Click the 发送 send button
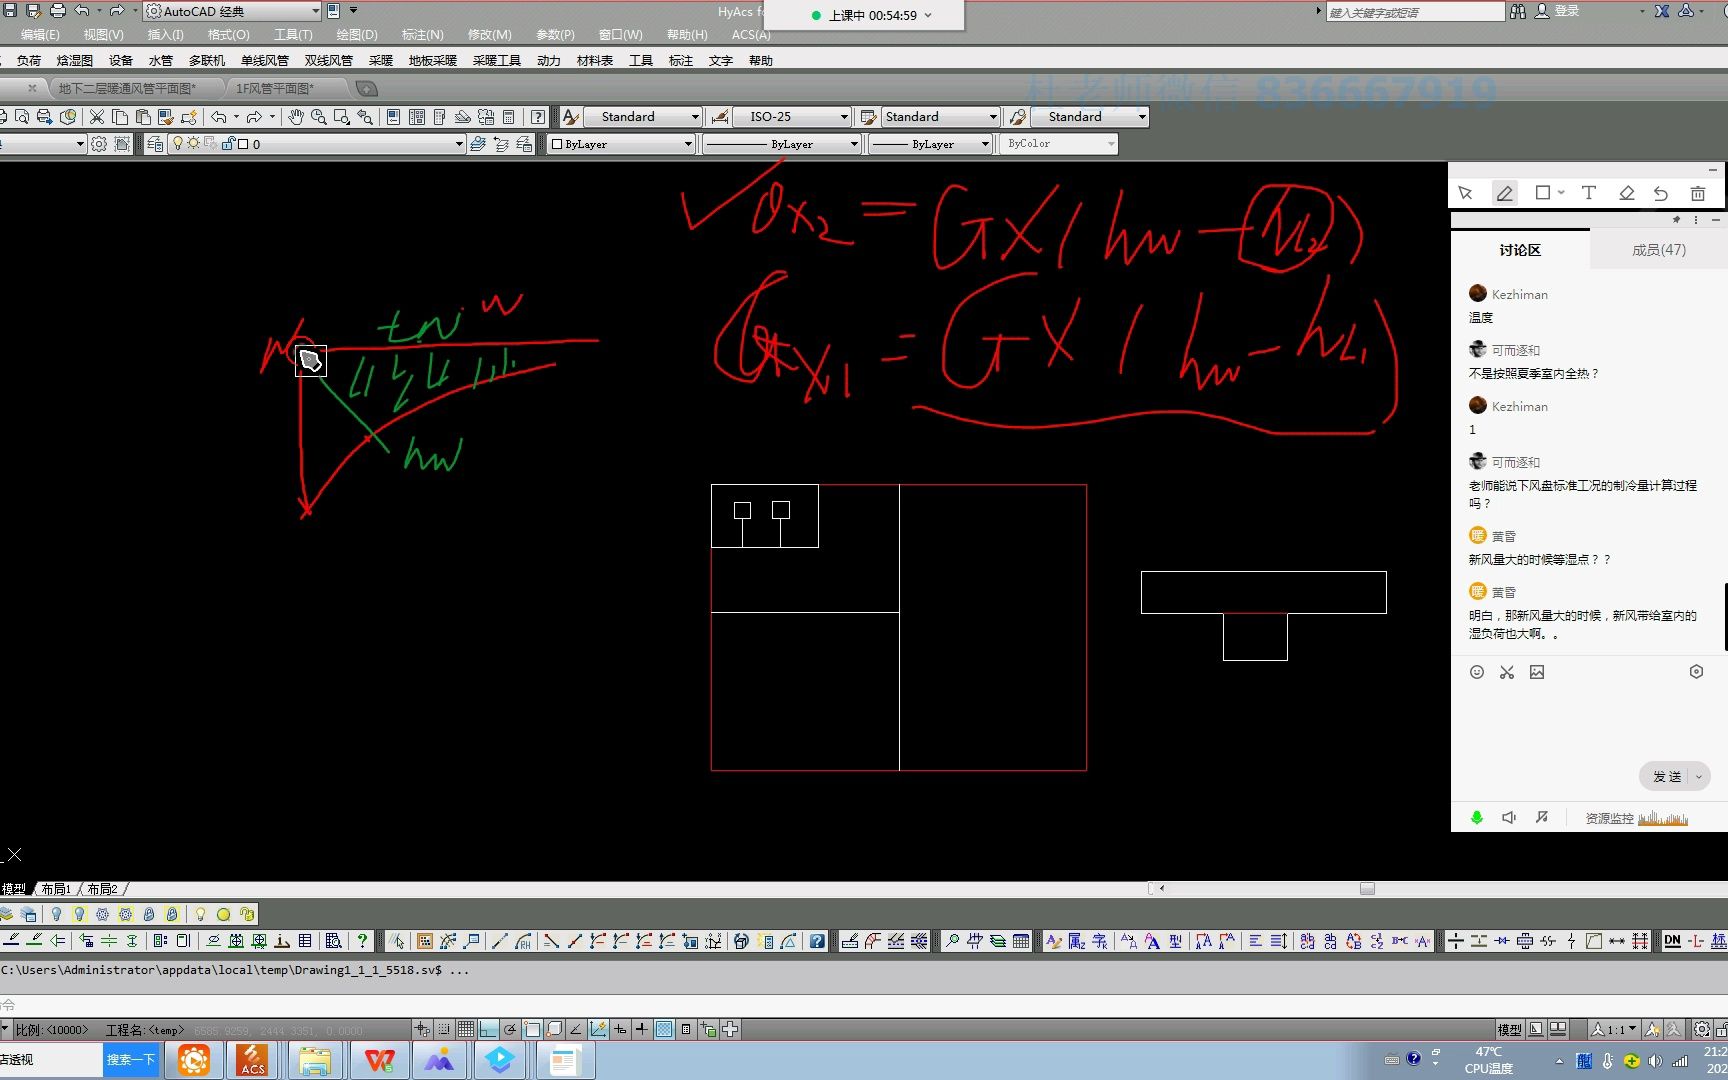Image resolution: width=1728 pixels, height=1080 pixels. [x=1666, y=776]
